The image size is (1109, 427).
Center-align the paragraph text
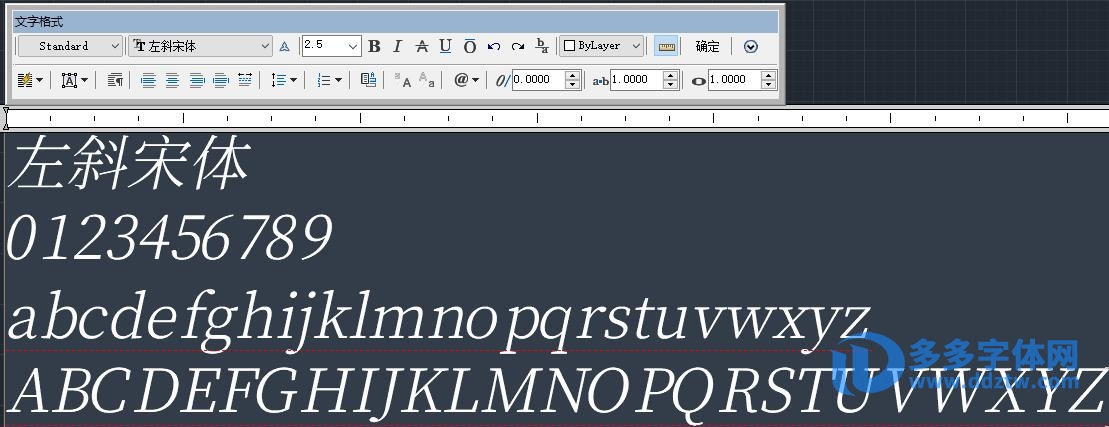(x=172, y=80)
